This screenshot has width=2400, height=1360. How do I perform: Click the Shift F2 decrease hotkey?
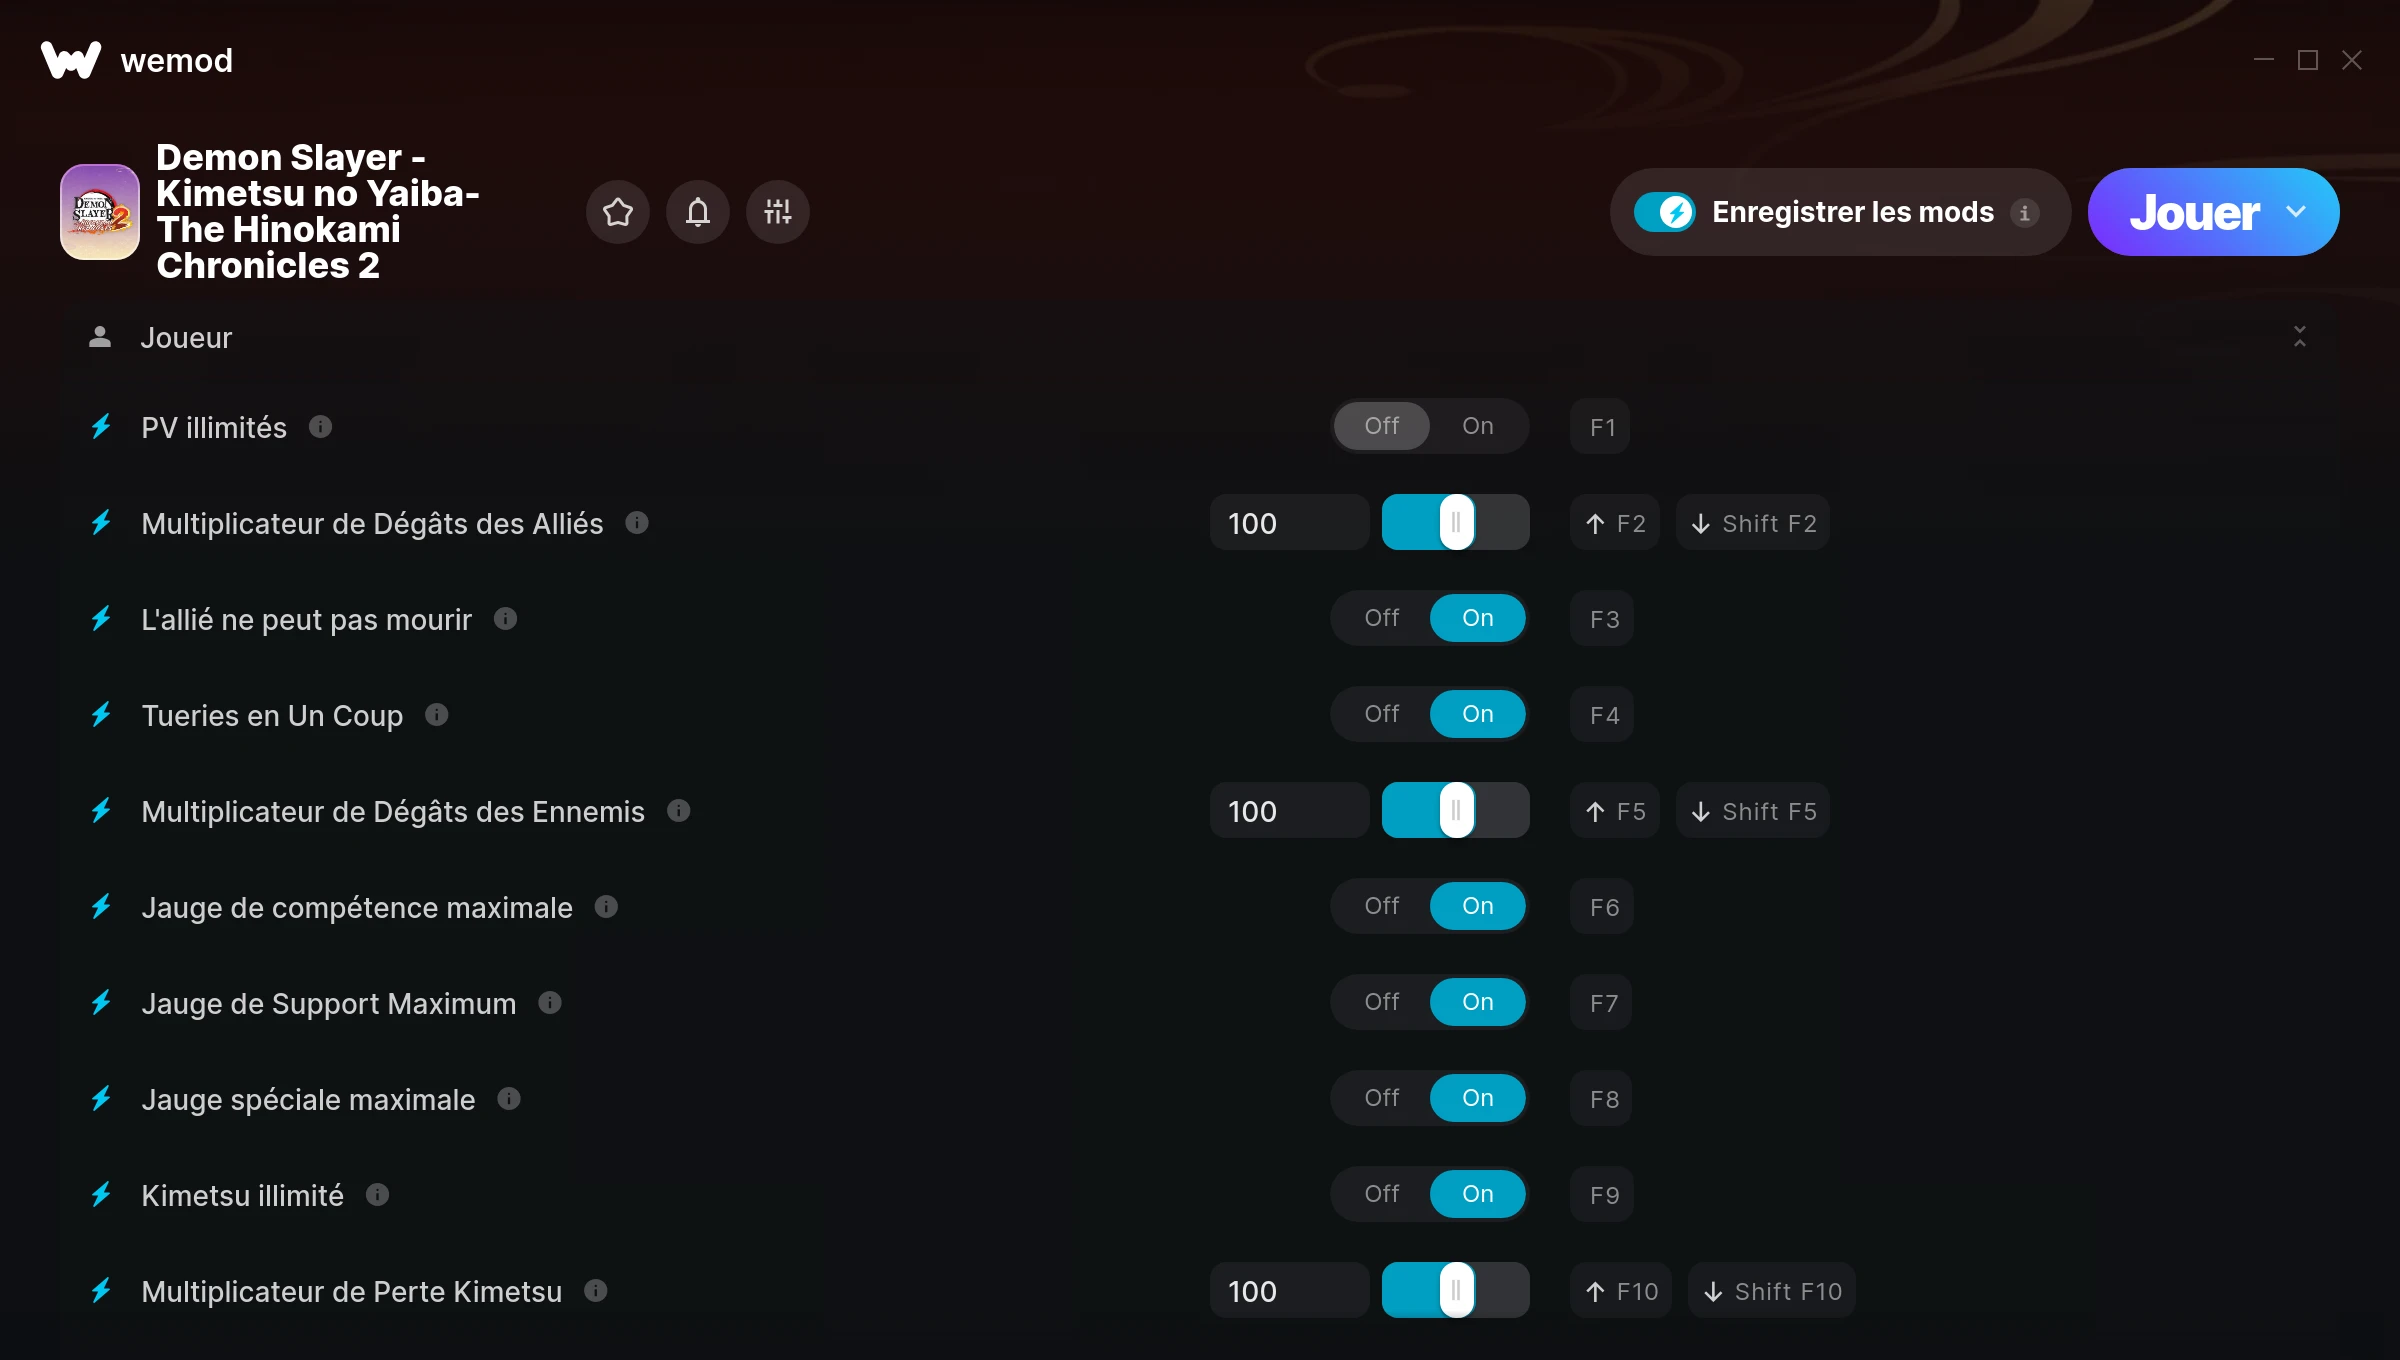point(1753,523)
